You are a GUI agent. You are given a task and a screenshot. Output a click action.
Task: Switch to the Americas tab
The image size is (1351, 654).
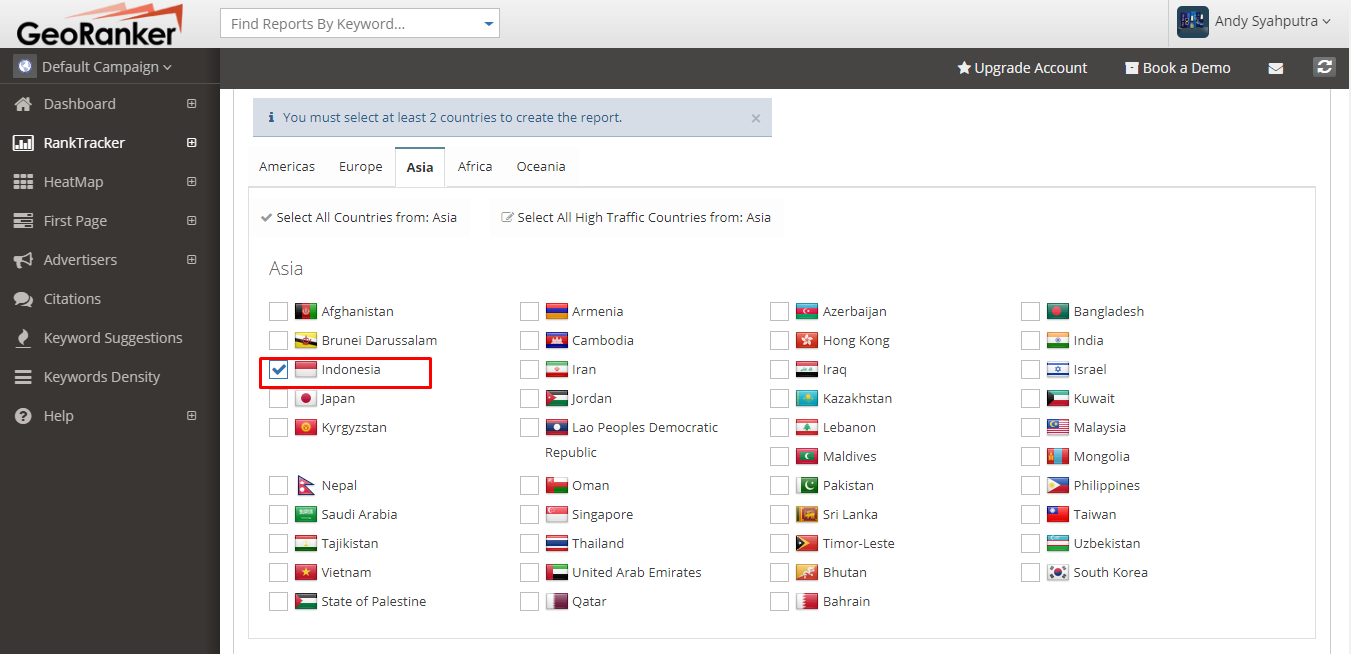pos(287,167)
